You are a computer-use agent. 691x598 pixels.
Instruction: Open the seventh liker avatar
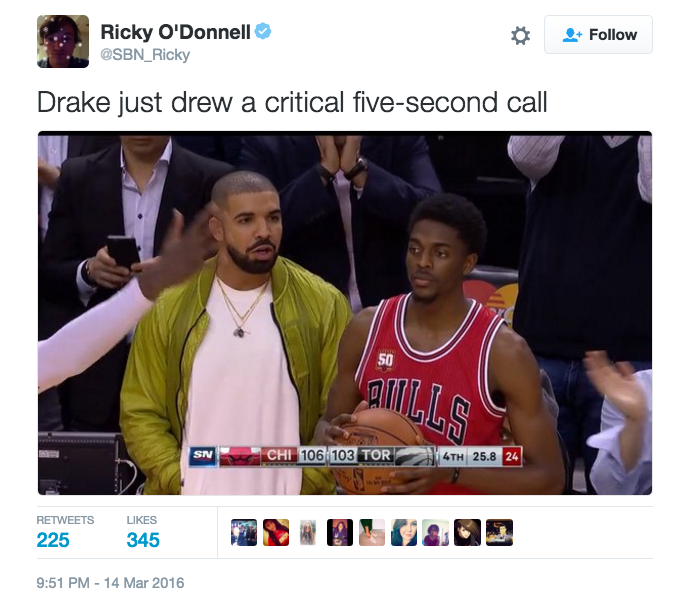coord(435,532)
